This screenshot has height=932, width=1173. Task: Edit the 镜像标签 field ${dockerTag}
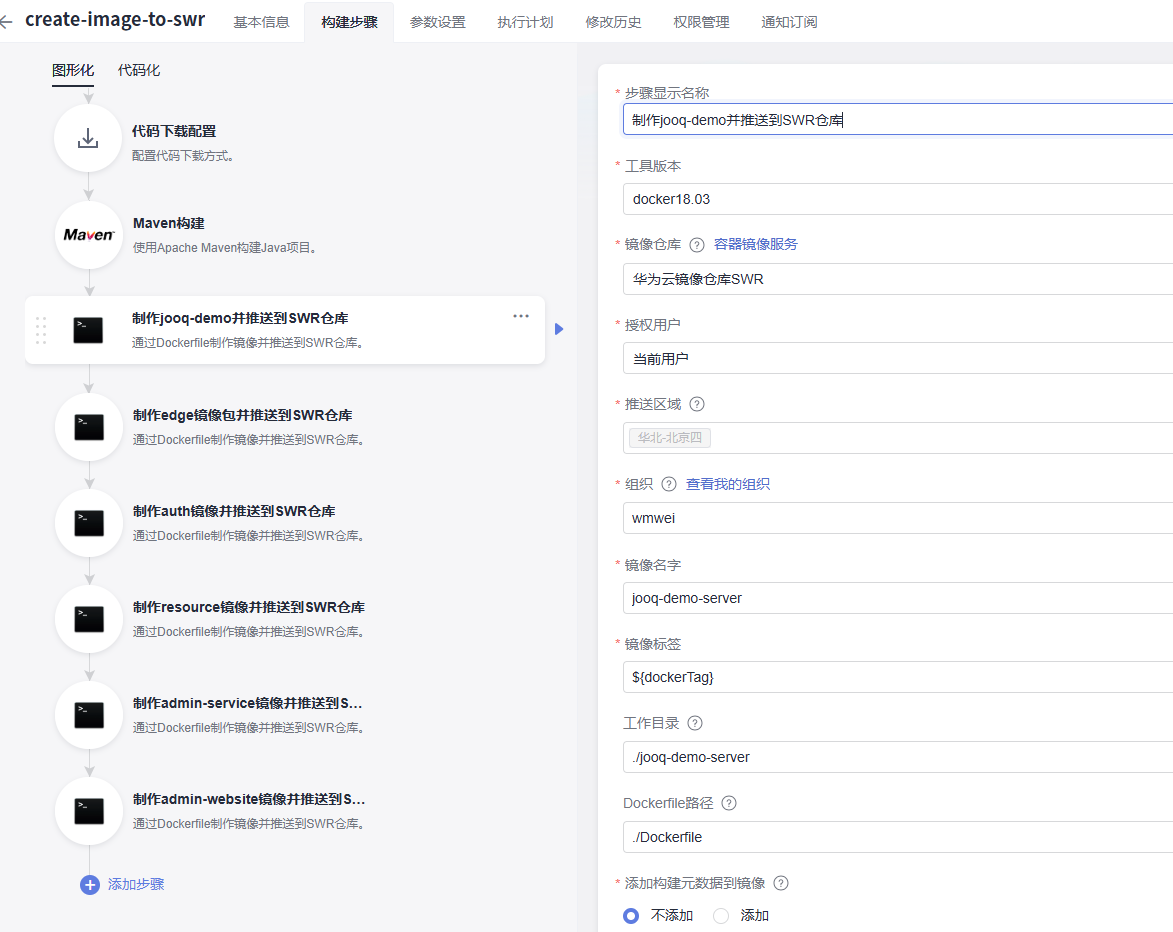click(x=898, y=677)
